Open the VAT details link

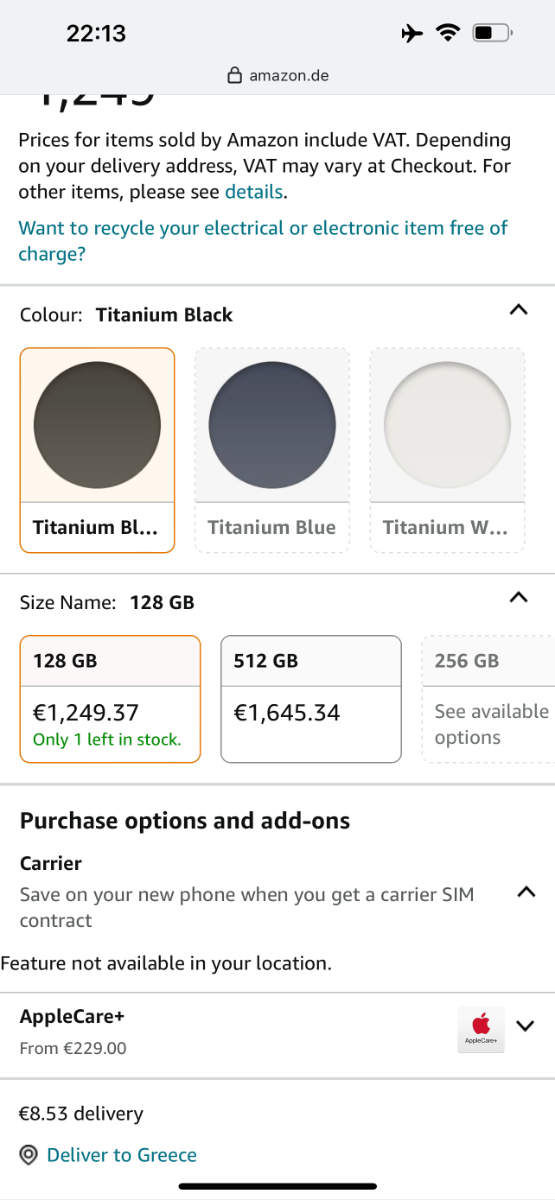tap(254, 192)
